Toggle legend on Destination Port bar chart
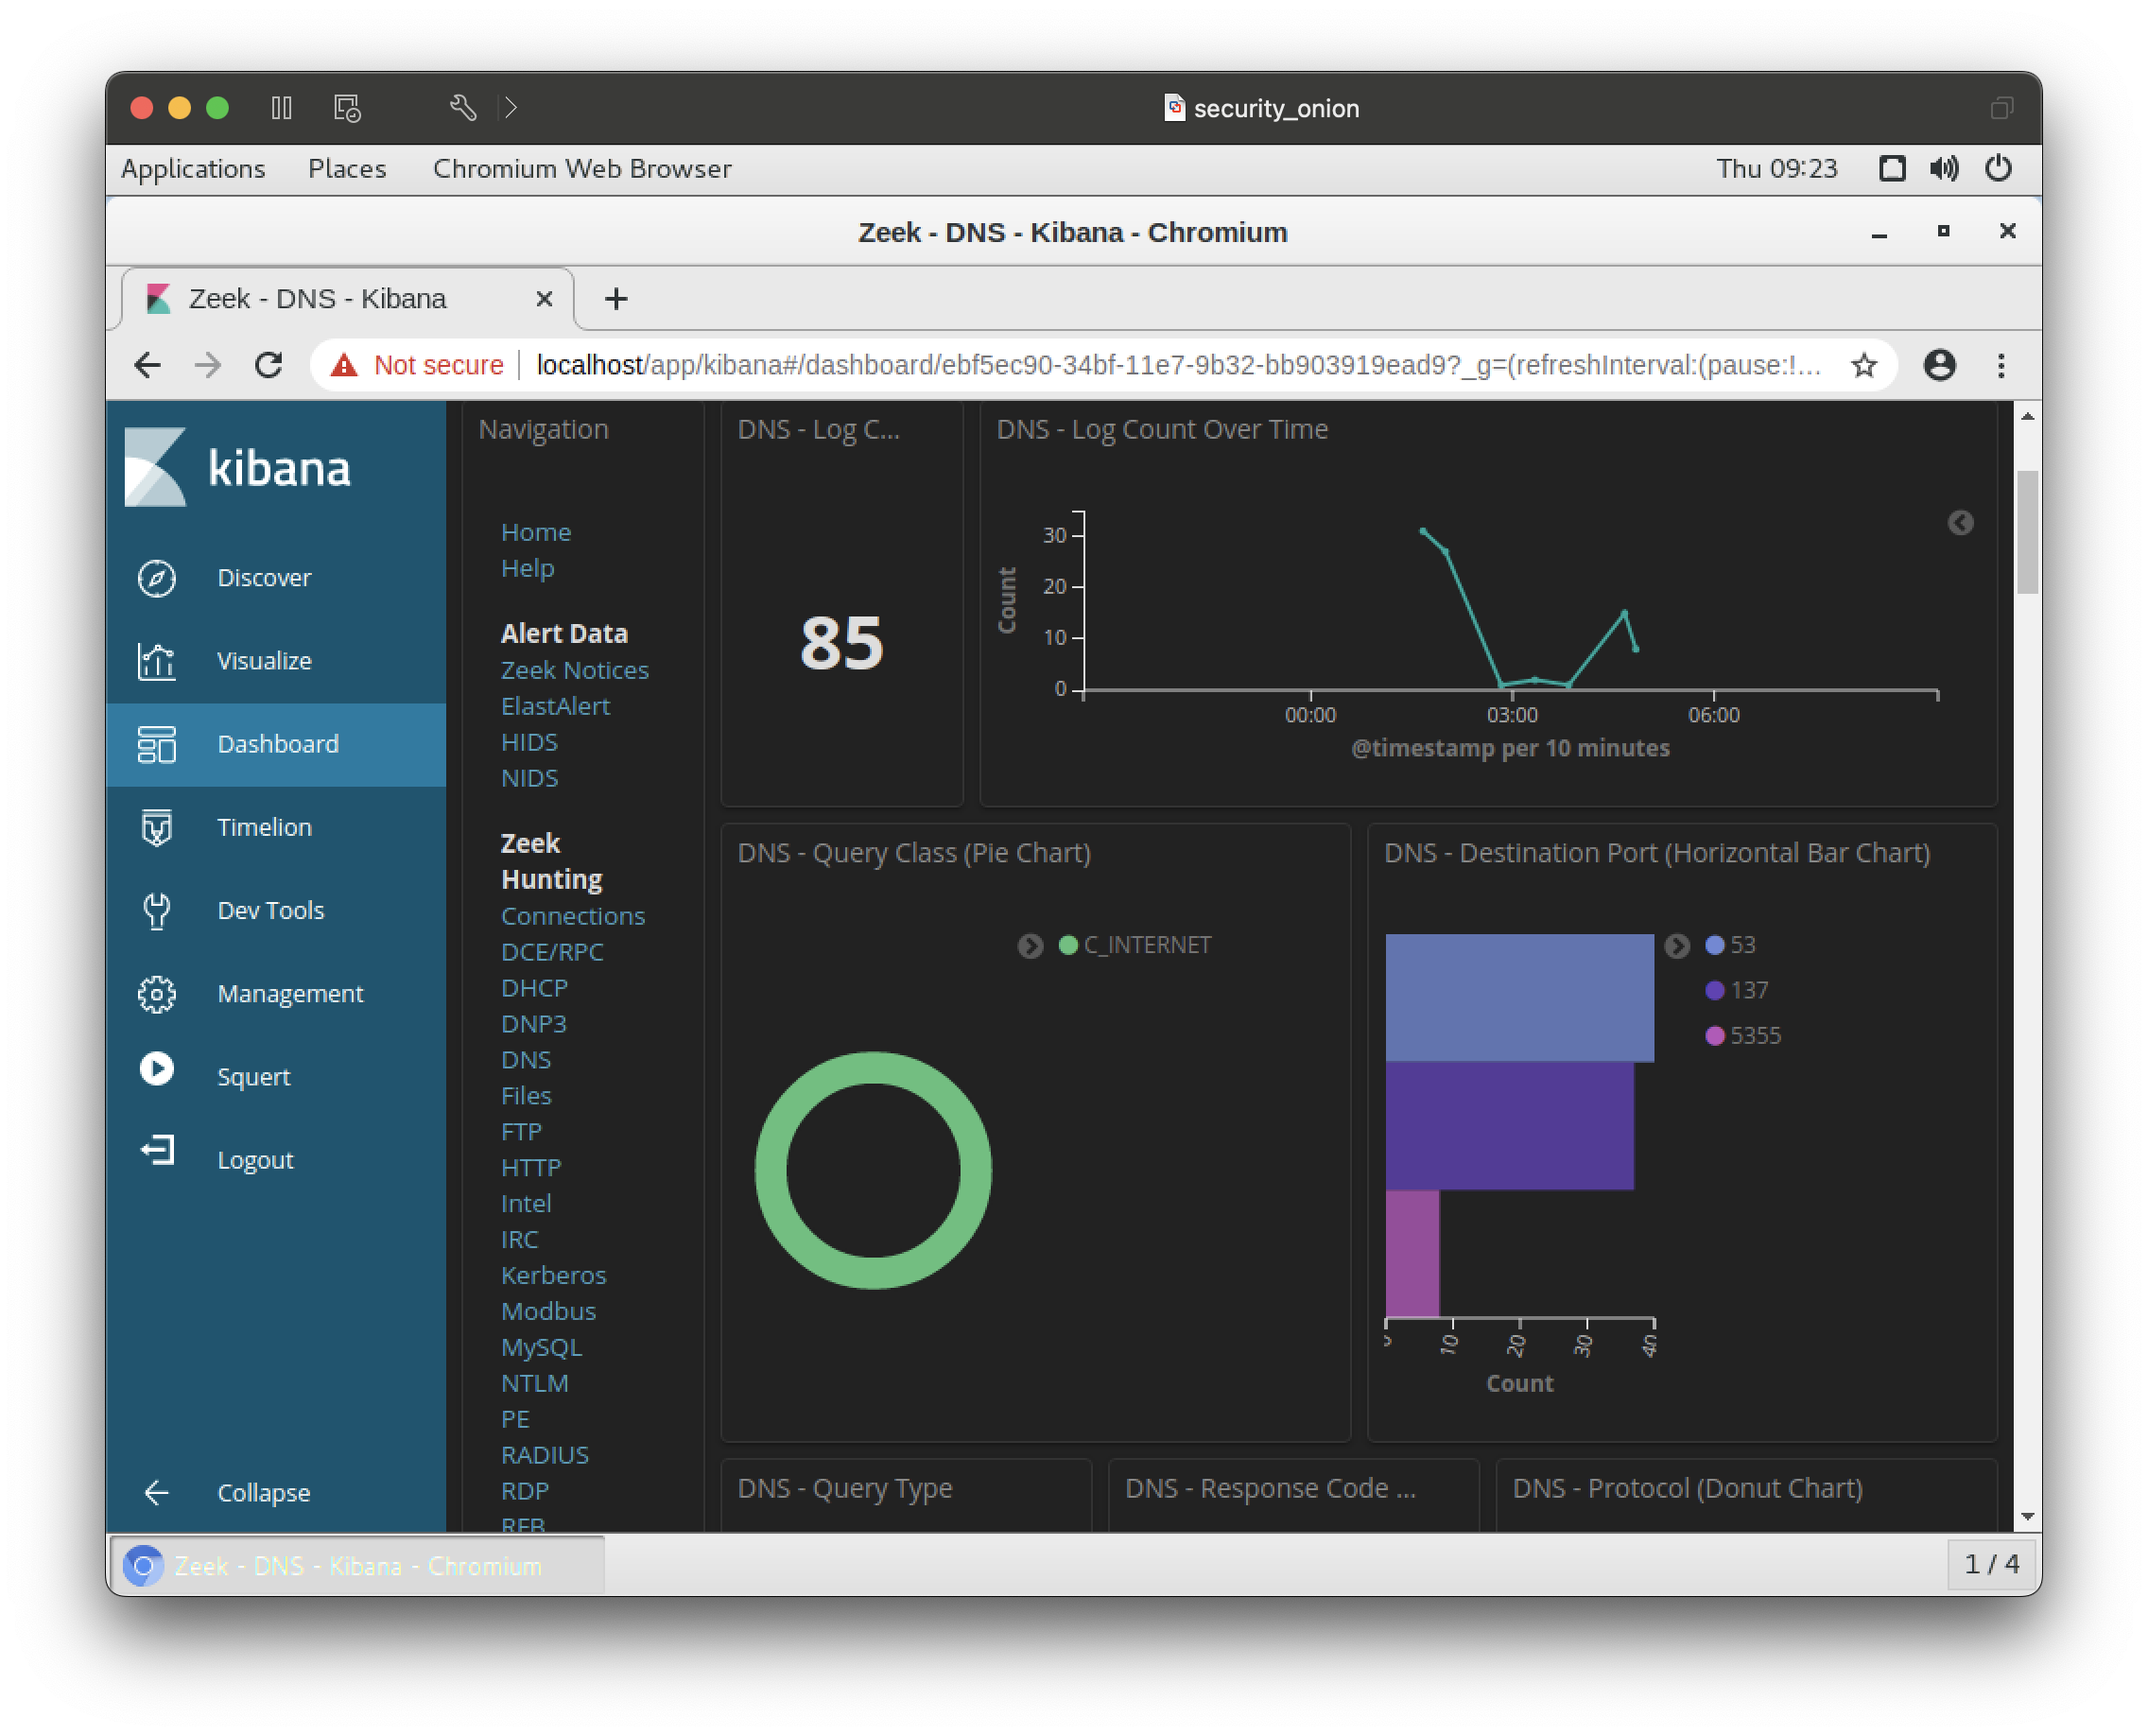The width and height of the screenshot is (2148, 1736). tap(1677, 945)
